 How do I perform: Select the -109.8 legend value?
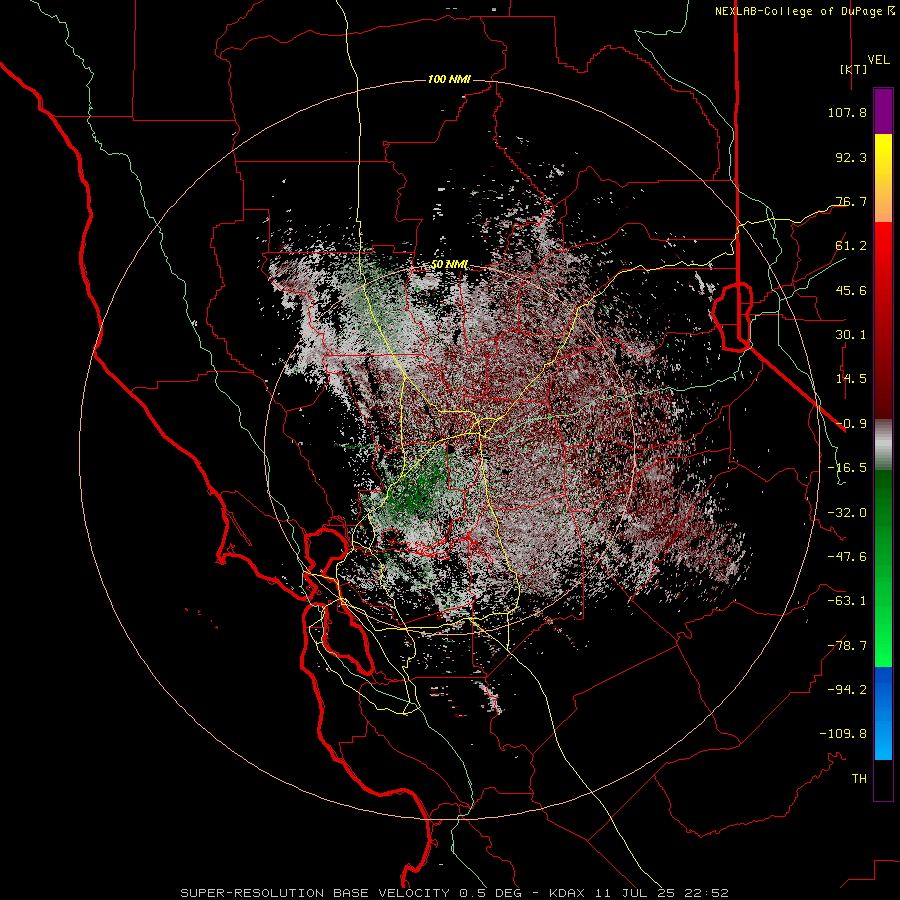(x=843, y=734)
